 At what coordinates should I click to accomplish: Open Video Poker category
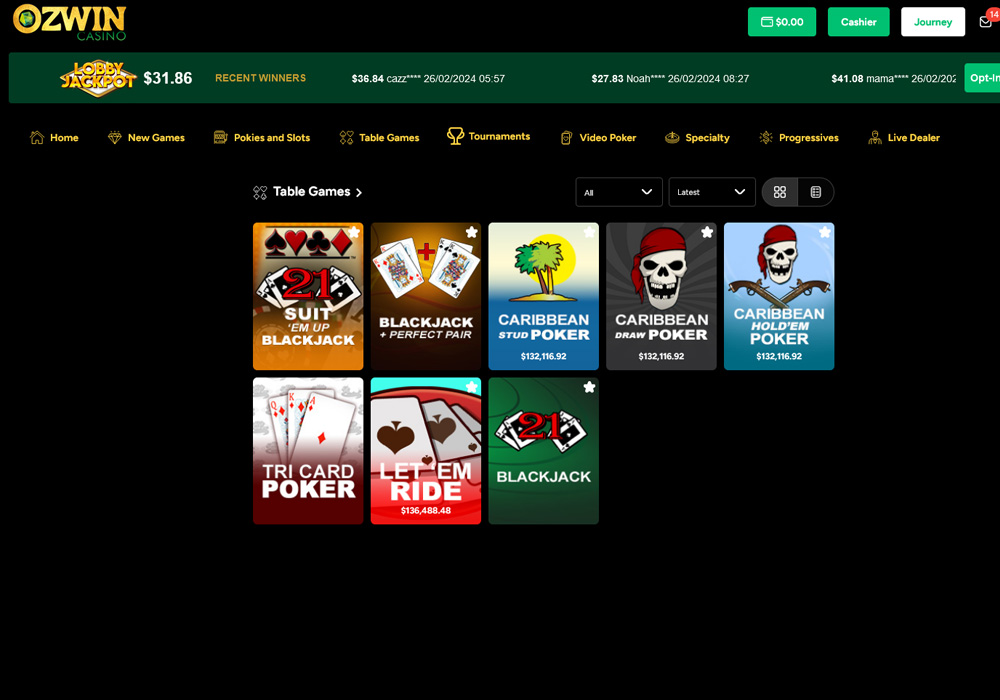[x=598, y=138]
